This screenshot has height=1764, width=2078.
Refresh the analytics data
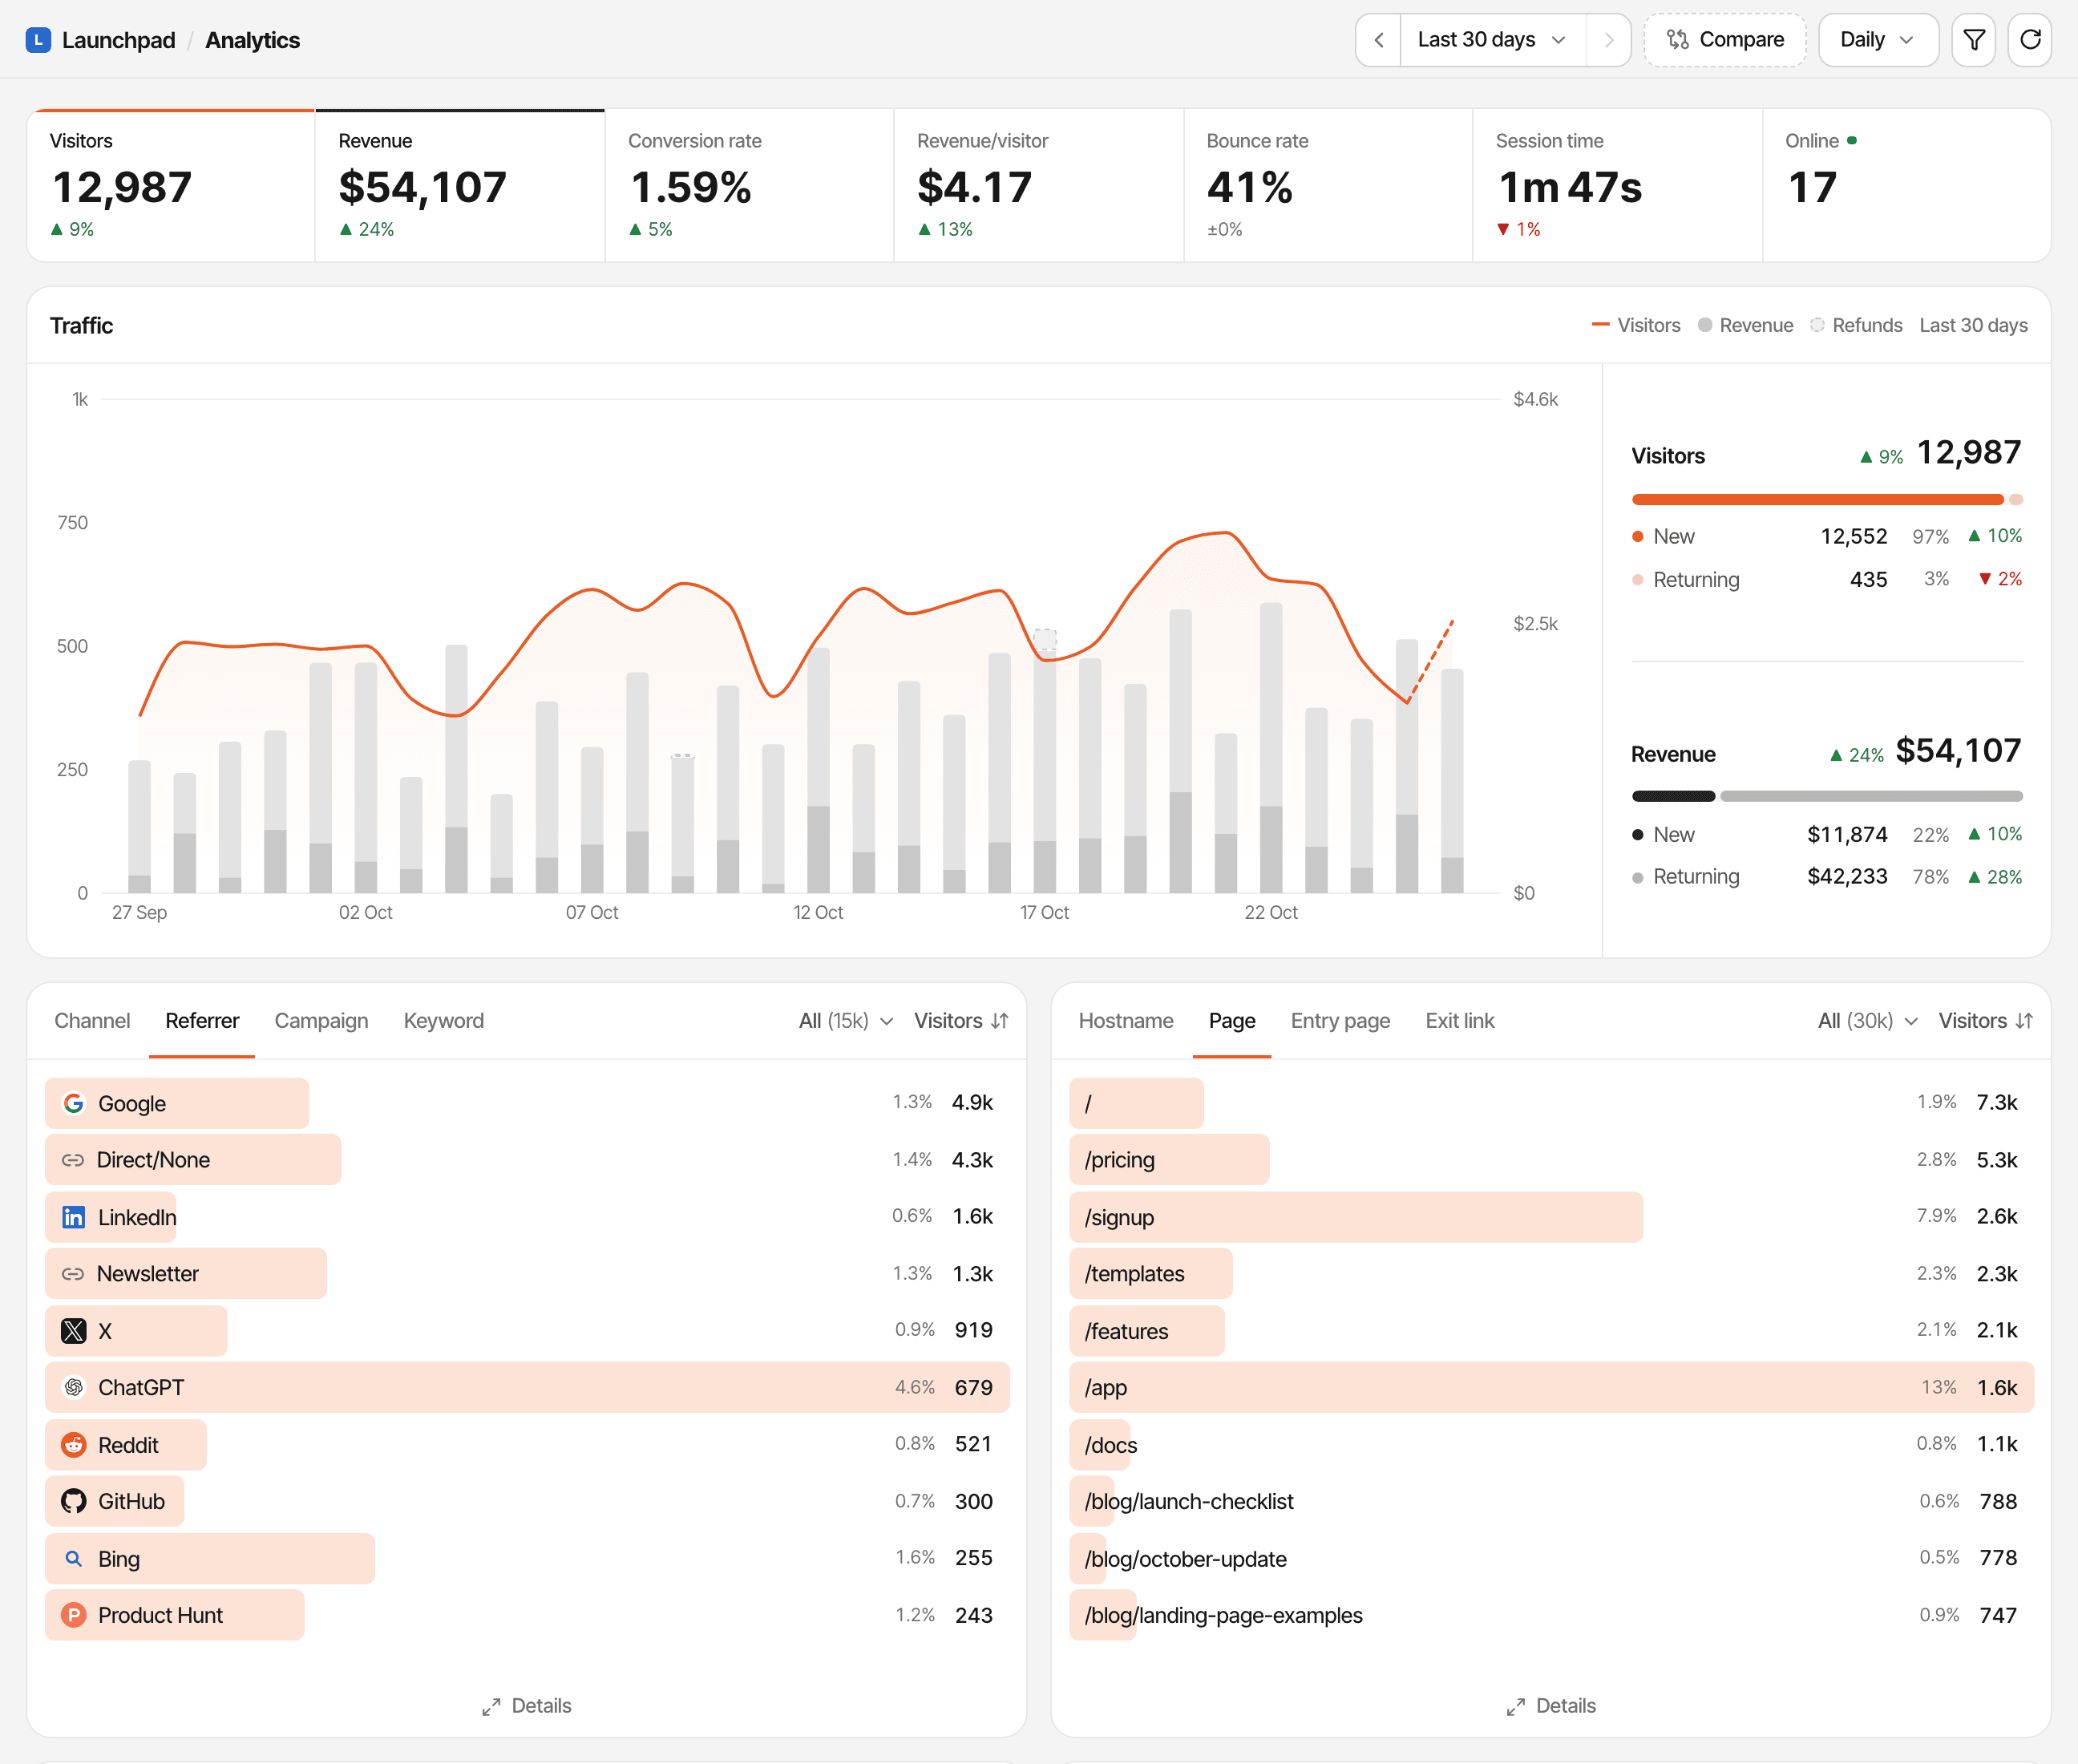tap(2029, 40)
